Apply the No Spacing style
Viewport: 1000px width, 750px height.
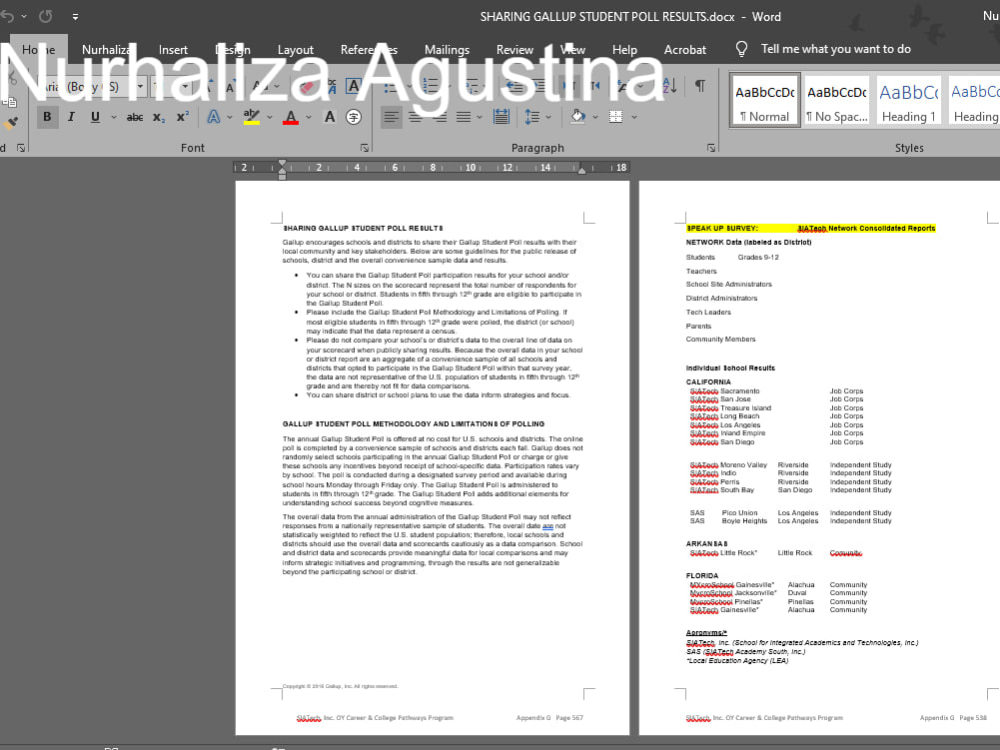coord(837,100)
